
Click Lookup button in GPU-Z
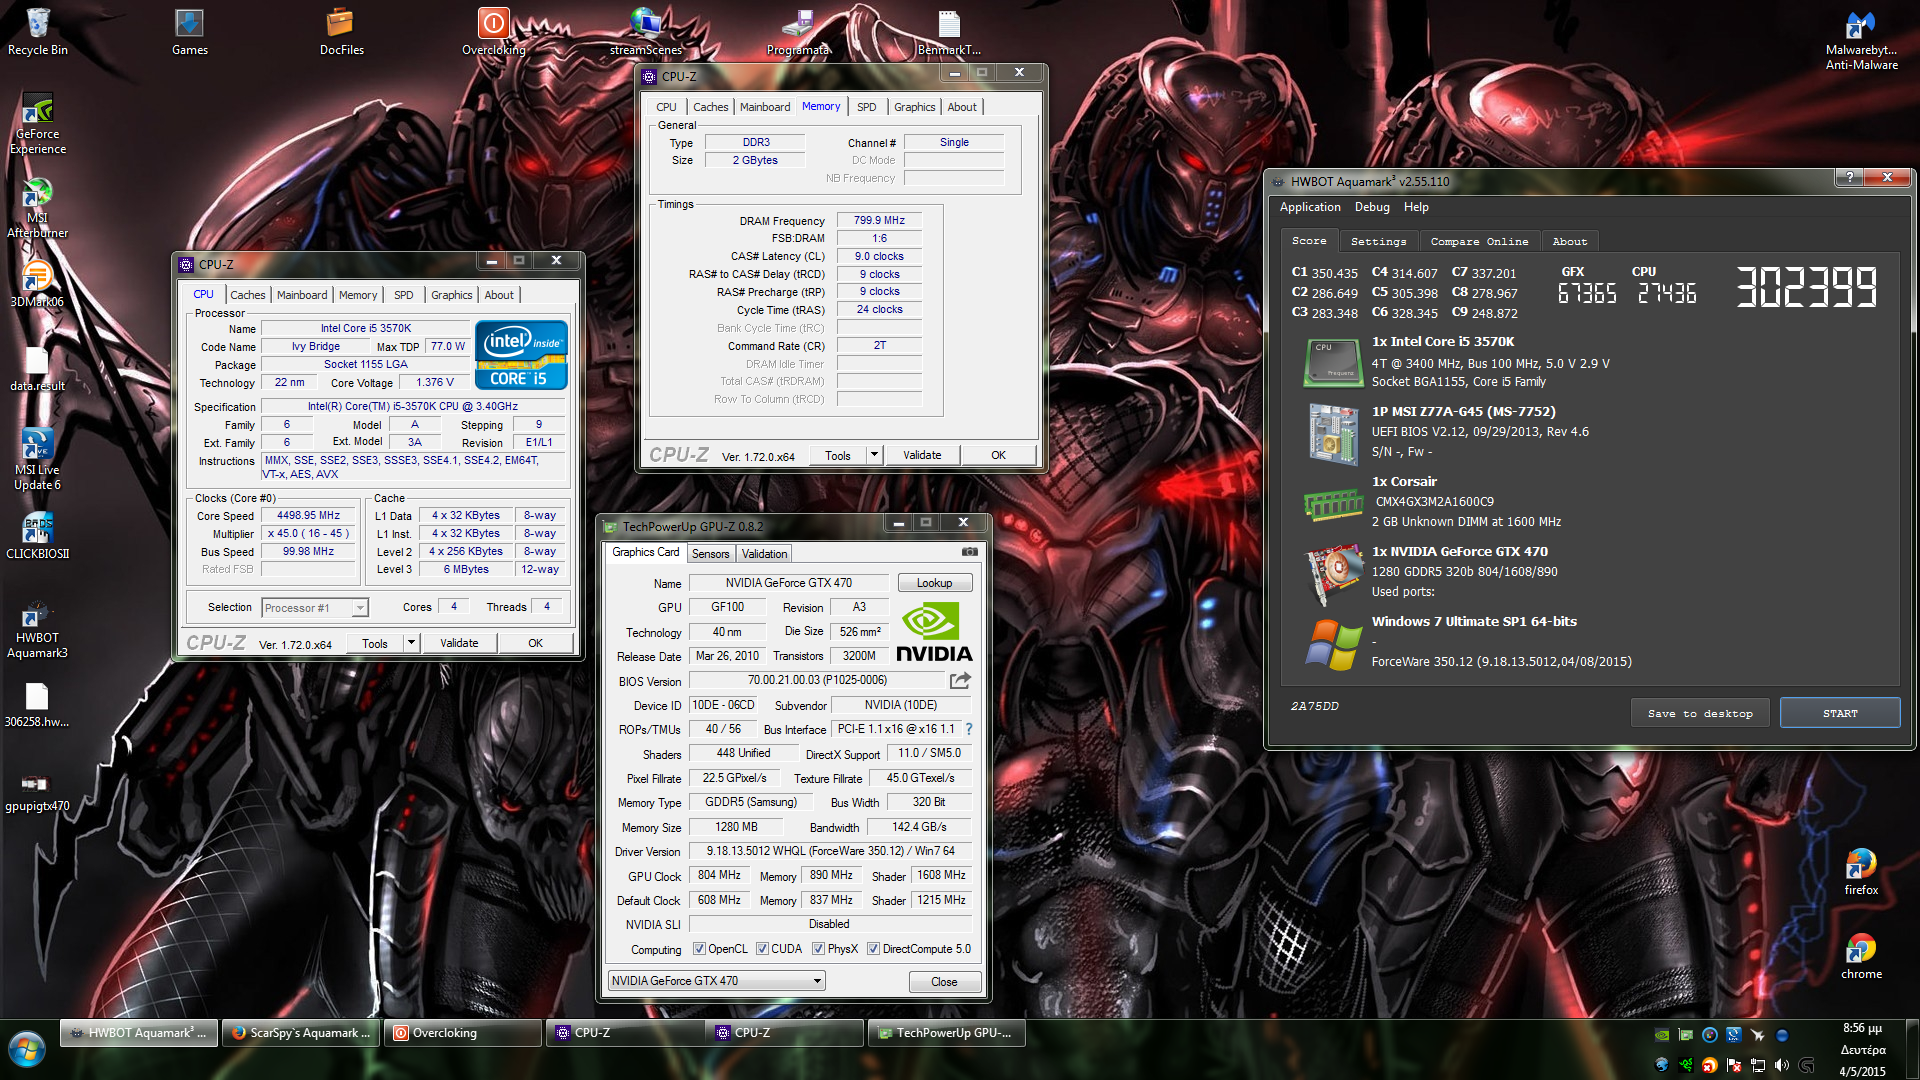934,583
